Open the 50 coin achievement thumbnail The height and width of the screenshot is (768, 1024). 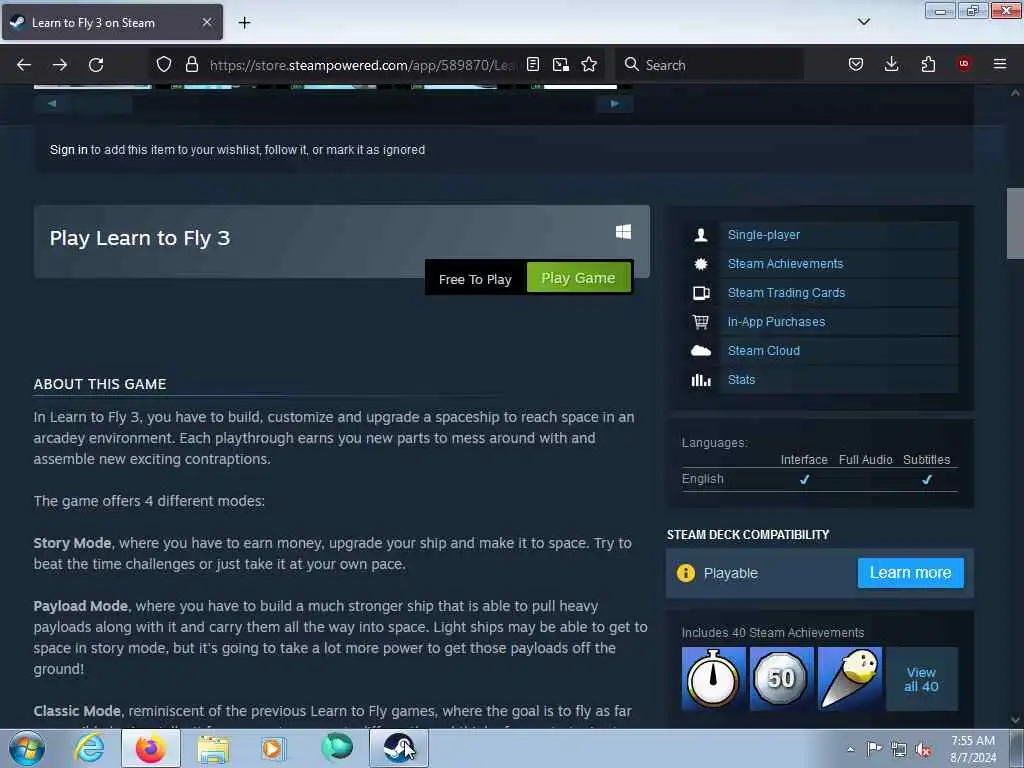(782, 679)
